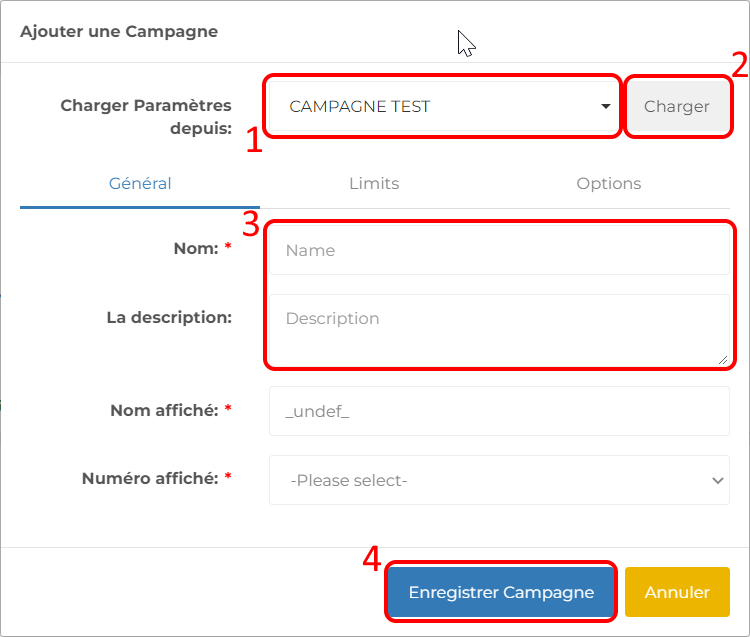750x637 pixels.
Task: Click the chevron of the Numéro affiché dropdown
Action: (717, 481)
